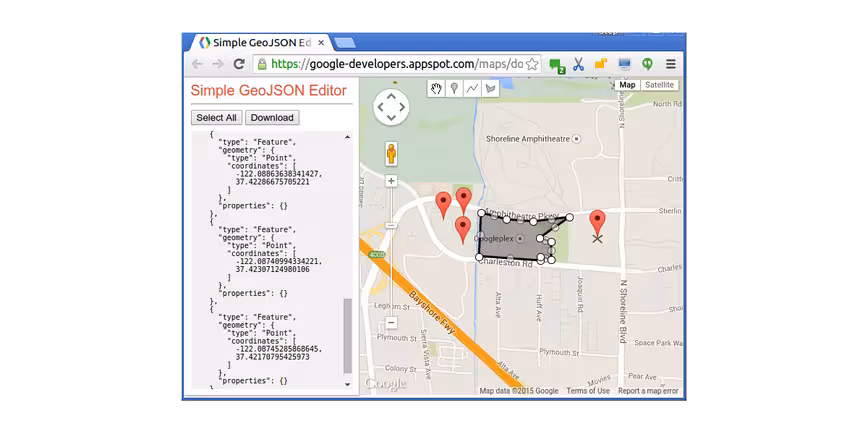
Task: Click the Select All button
Action: coord(216,117)
